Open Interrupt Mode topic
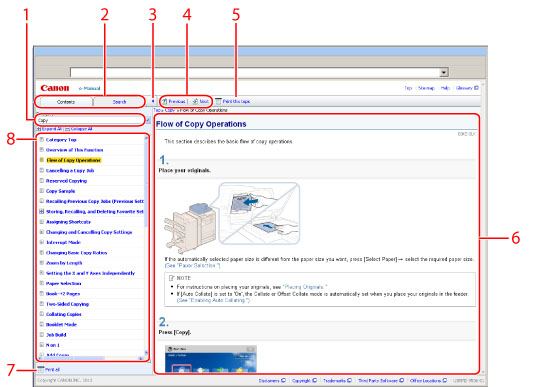Image resolution: width=535 pixels, height=387 pixels. [x=63, y=242]
